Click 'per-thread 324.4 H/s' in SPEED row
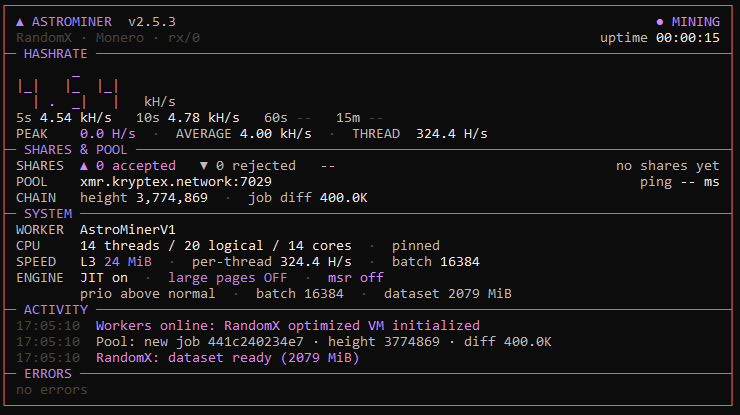The width and height of the screenshot is (740, 415). tap(272, 262)
